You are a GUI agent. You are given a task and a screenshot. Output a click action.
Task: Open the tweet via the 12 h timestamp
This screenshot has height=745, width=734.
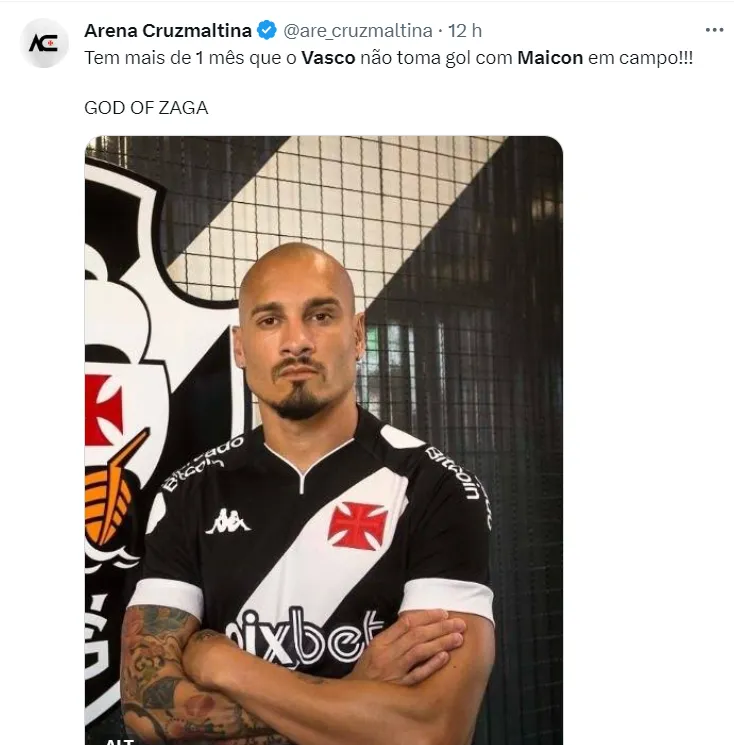(x=465, y=31)
